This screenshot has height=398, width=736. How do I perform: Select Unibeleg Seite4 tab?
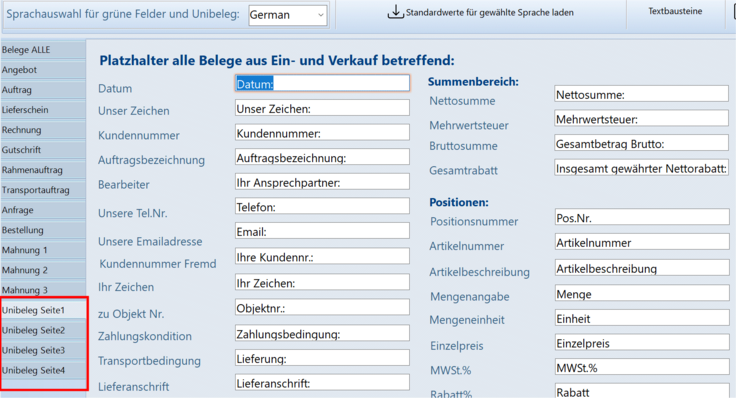tap(44, 370)
